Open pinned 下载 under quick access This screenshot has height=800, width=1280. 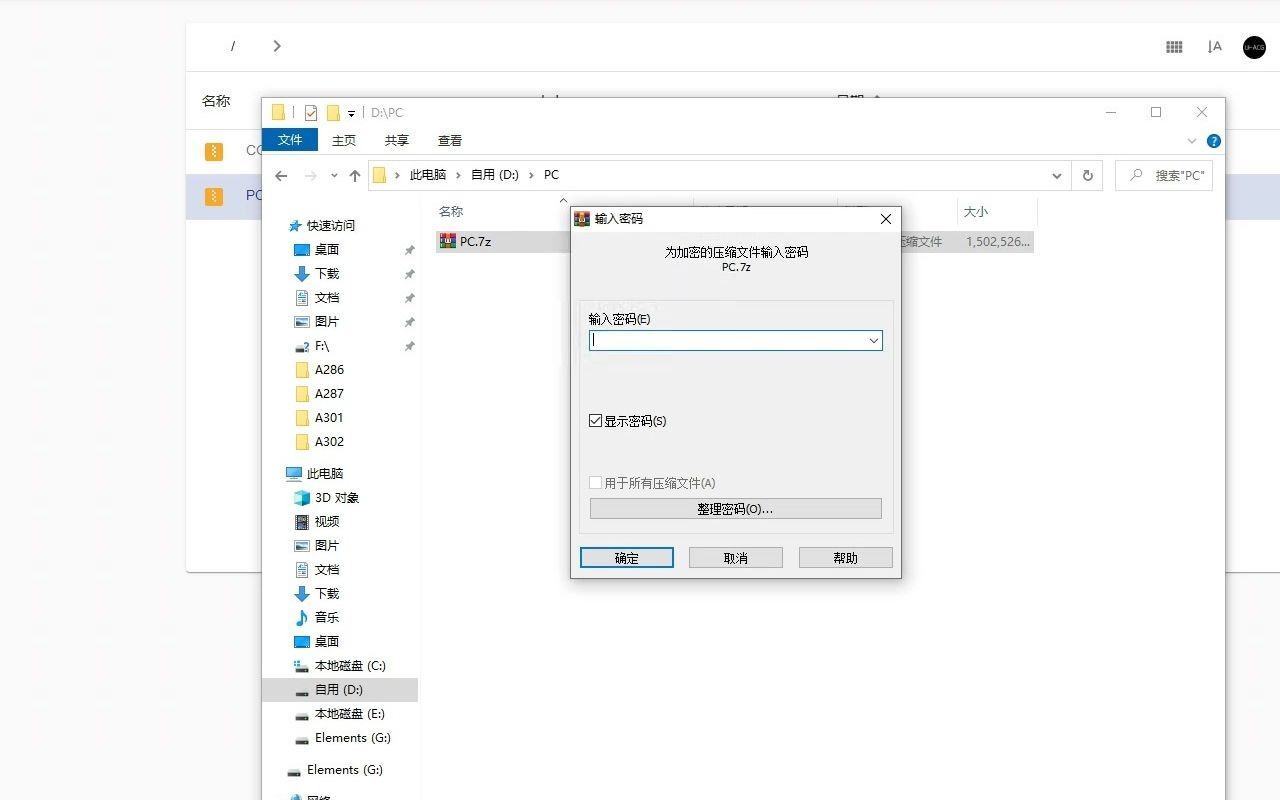(327, 274)
